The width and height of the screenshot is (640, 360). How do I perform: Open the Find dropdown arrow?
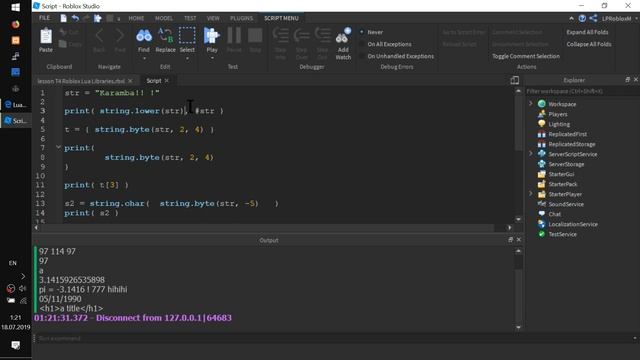click(144, 58)
